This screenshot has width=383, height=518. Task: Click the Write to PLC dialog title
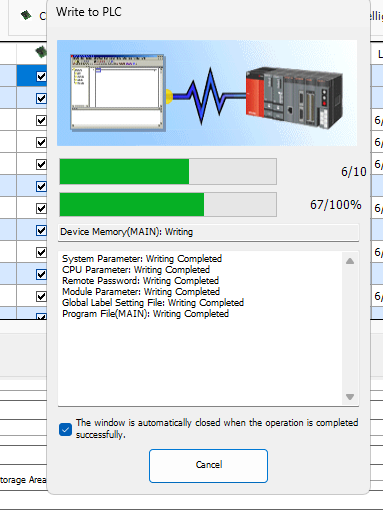(x=89, y=12)
